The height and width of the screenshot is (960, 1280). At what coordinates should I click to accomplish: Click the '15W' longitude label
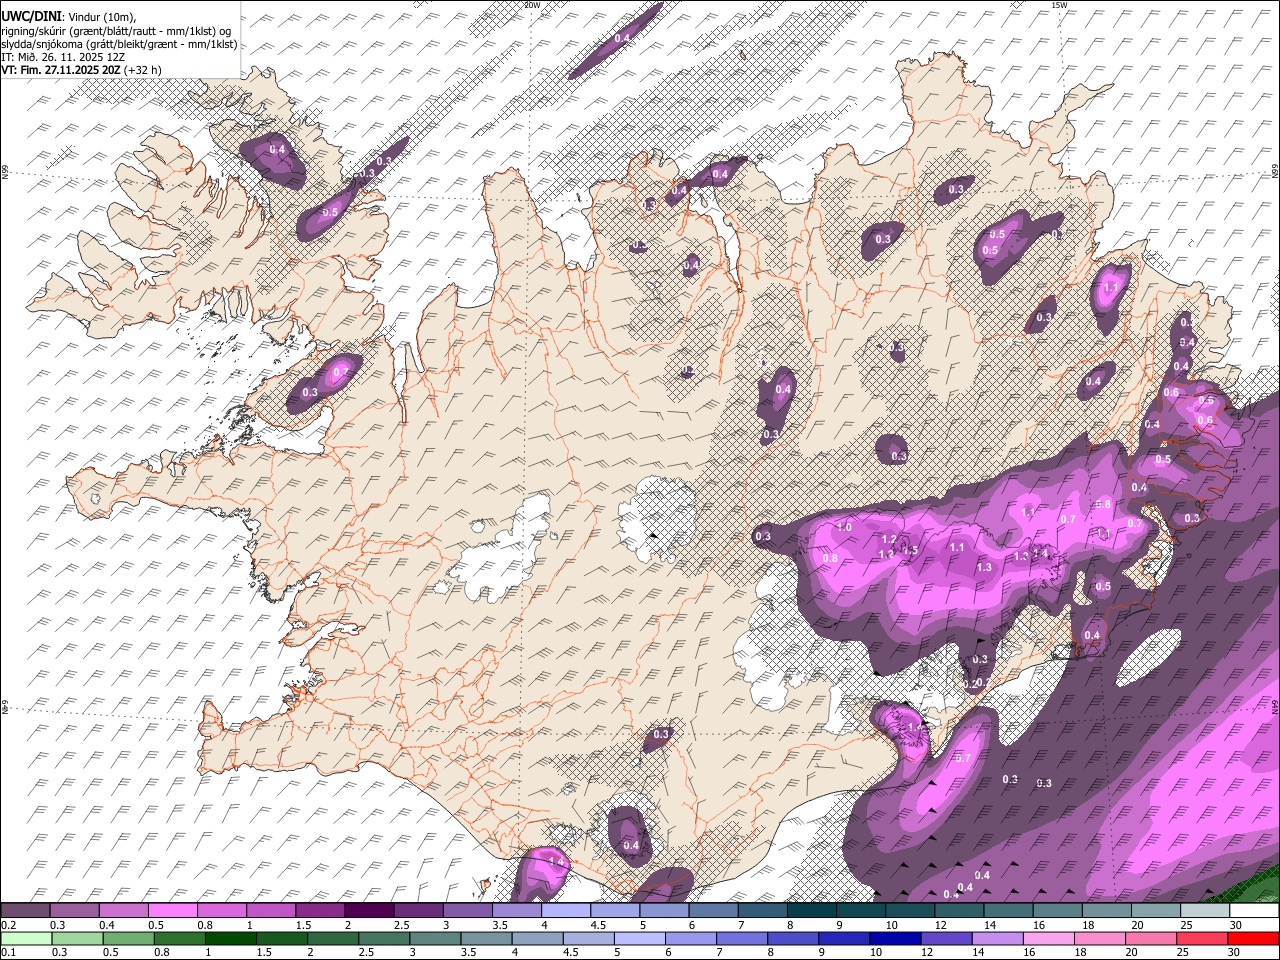1060,5
